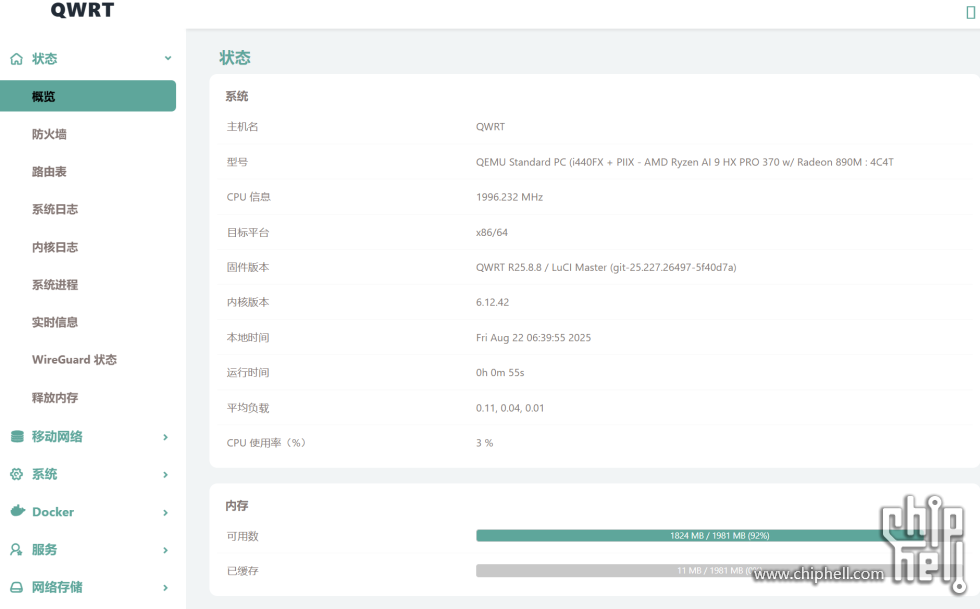The image size is (980, 609).
Task: Open the 概览 overview page
Action: [x=88, y=96]
